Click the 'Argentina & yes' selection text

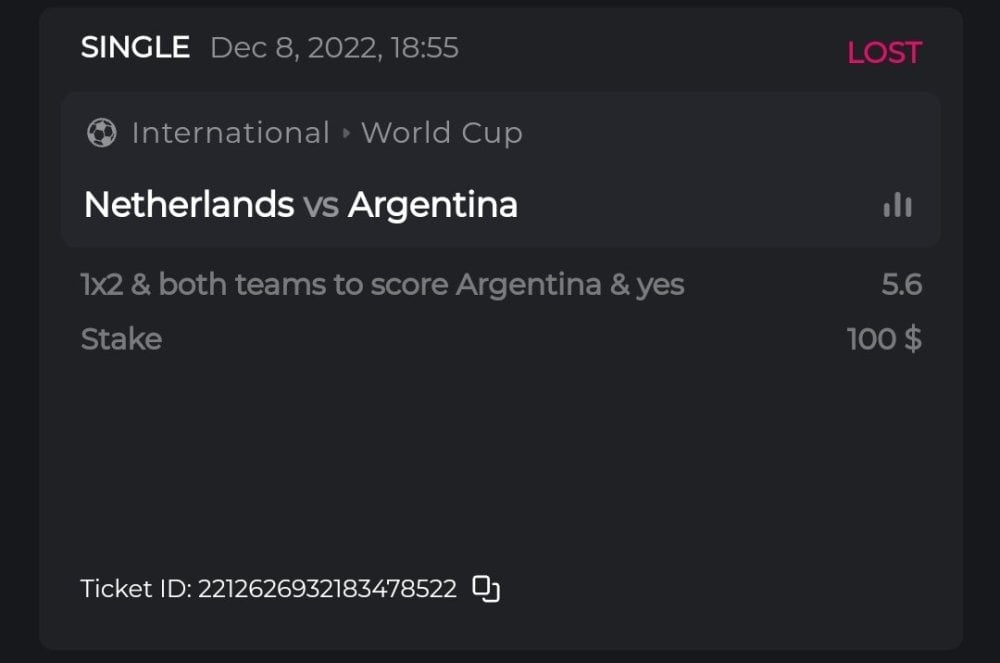[x=570, y=285]
